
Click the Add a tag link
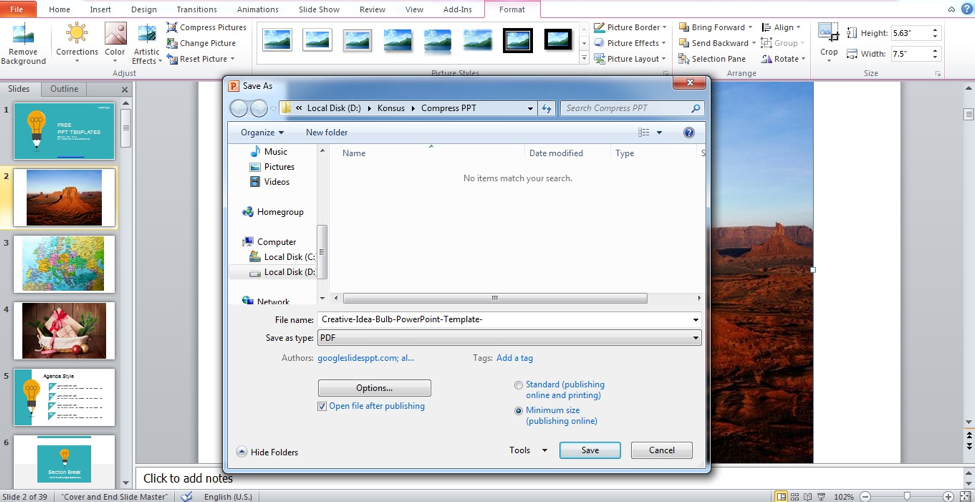514,358
